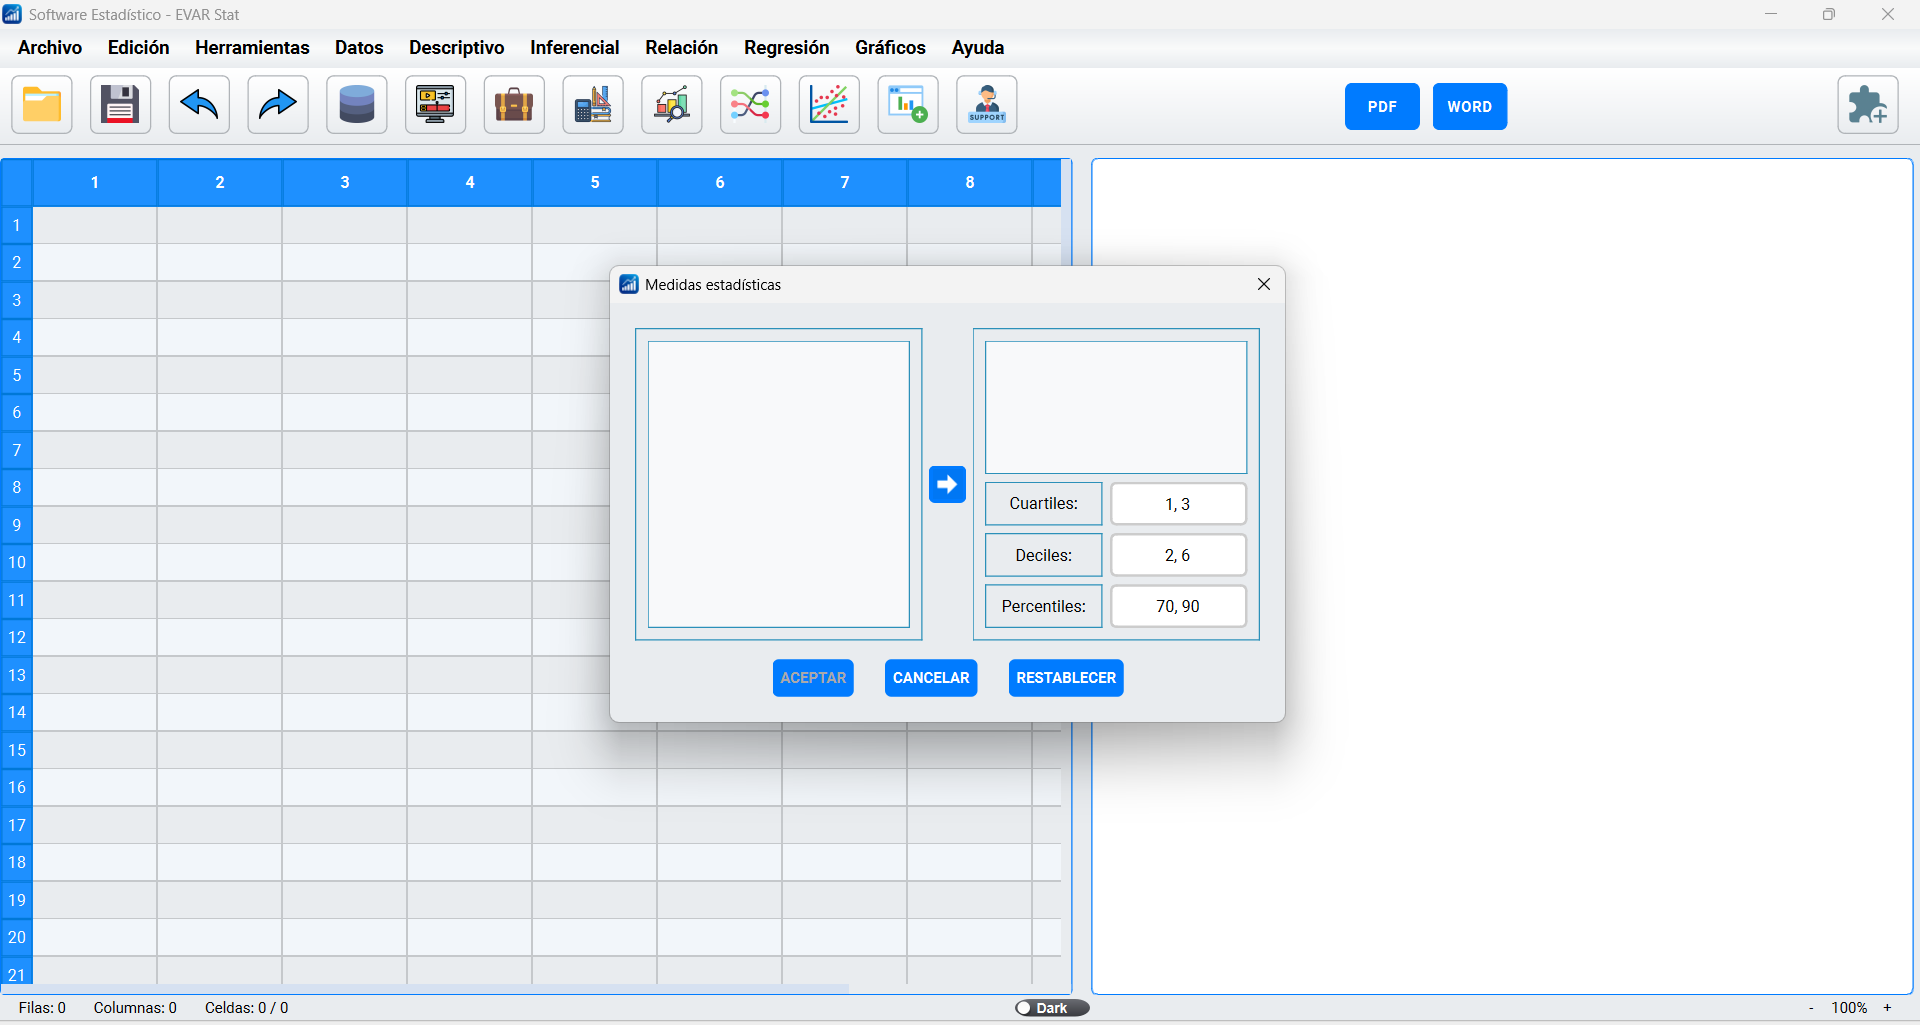Click the RESTABLECER button
Viewport: 1920px width, 1025px height.
pos(1065,678)
